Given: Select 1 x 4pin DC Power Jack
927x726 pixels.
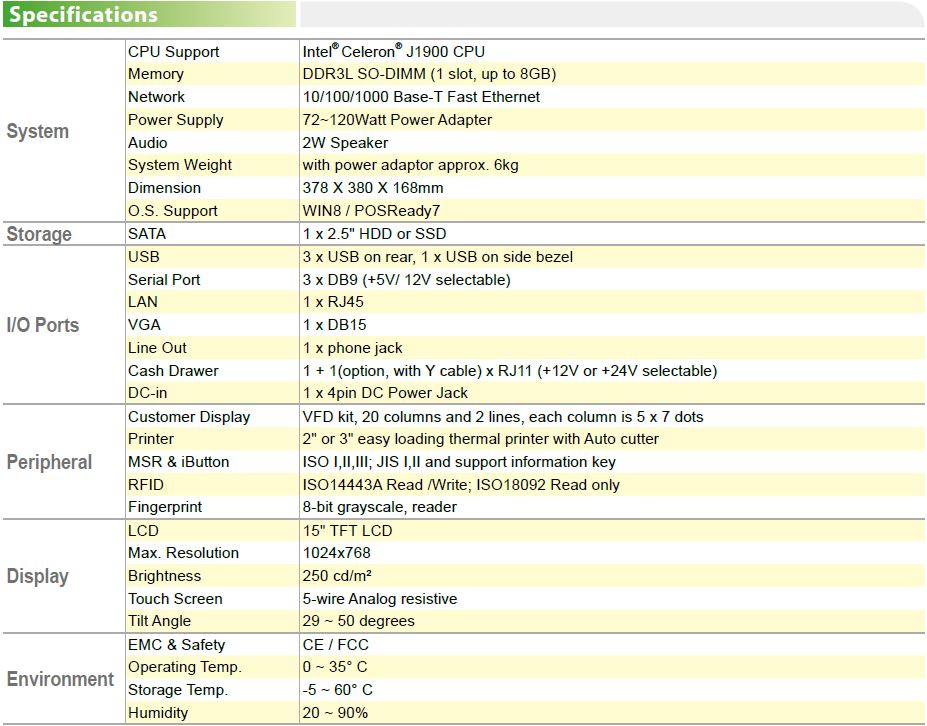Looking at the screenshot, I should click(x=385, y=393).
